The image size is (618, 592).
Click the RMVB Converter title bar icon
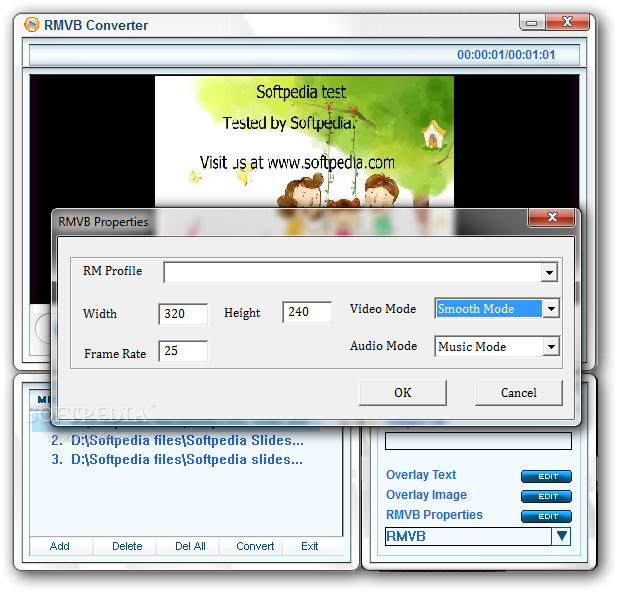pyautogui.click(x=32, y=25)
